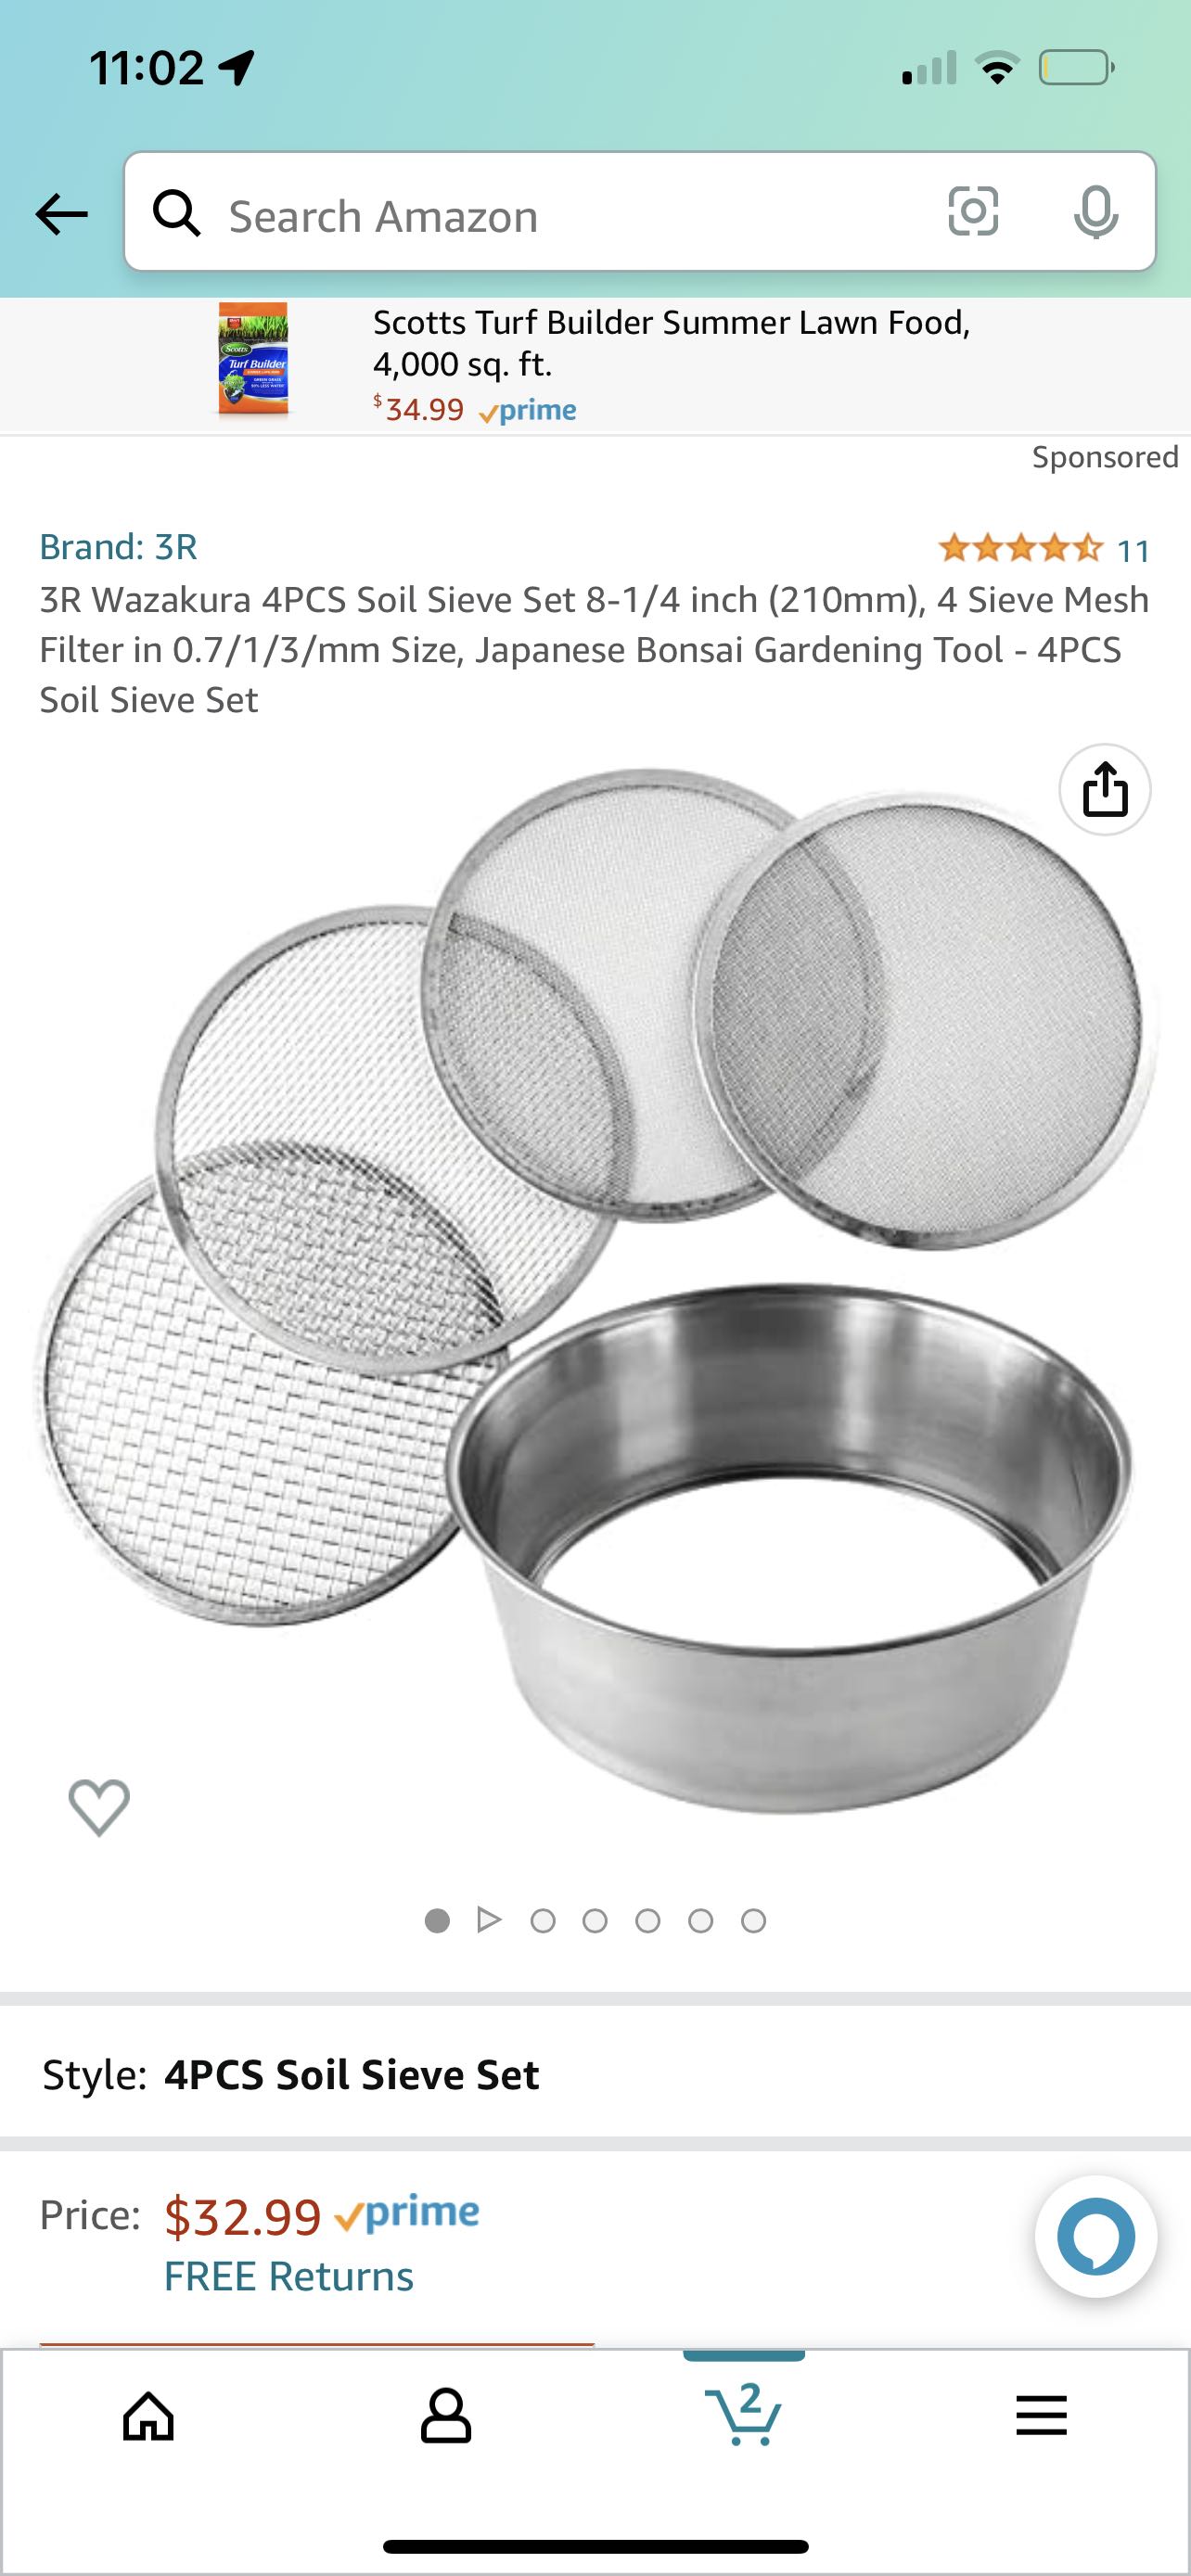Screen dimensions: 1191x2576
Task: Open the 11 customer ratings
Action: click(1044, 549)
